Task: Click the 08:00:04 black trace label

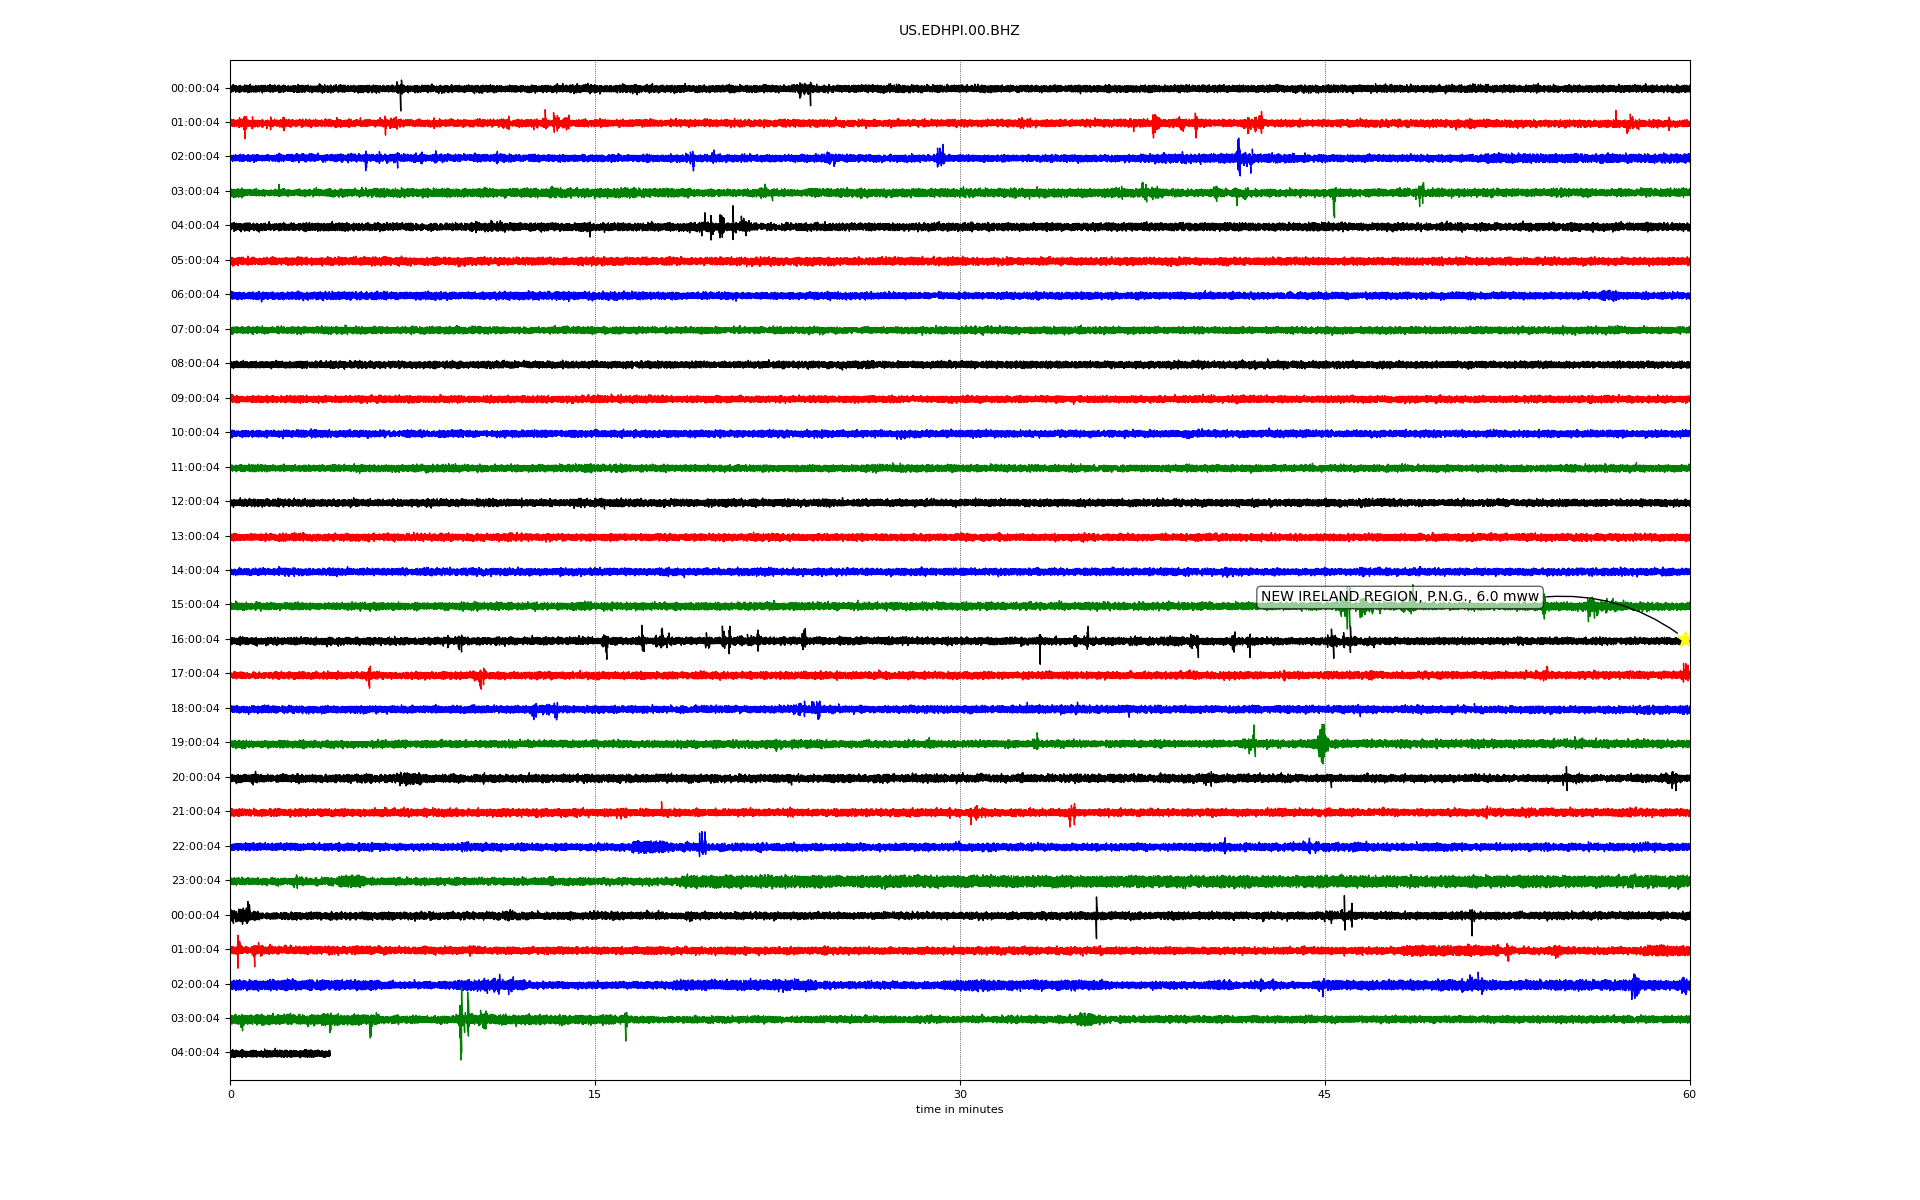Action: (x=195, y=364)
